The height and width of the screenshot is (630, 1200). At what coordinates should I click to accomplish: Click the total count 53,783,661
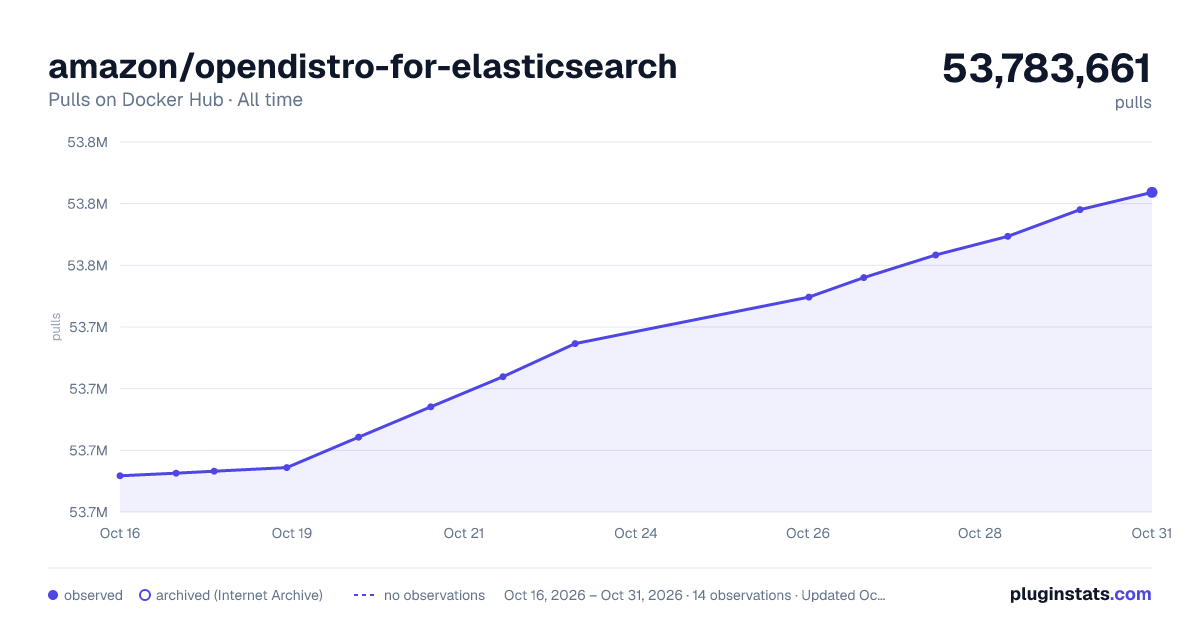click(1046, 68)
